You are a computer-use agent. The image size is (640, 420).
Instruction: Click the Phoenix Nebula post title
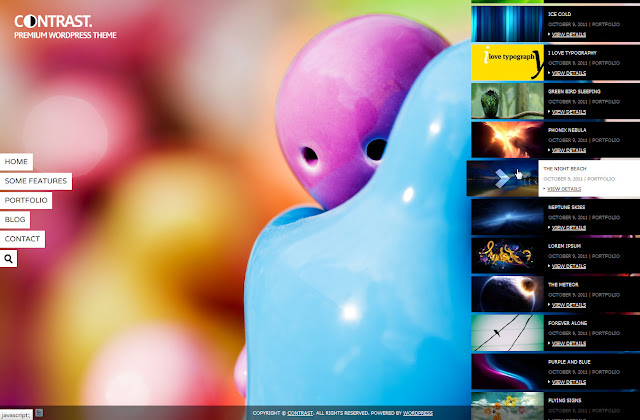tap(567, 130)
